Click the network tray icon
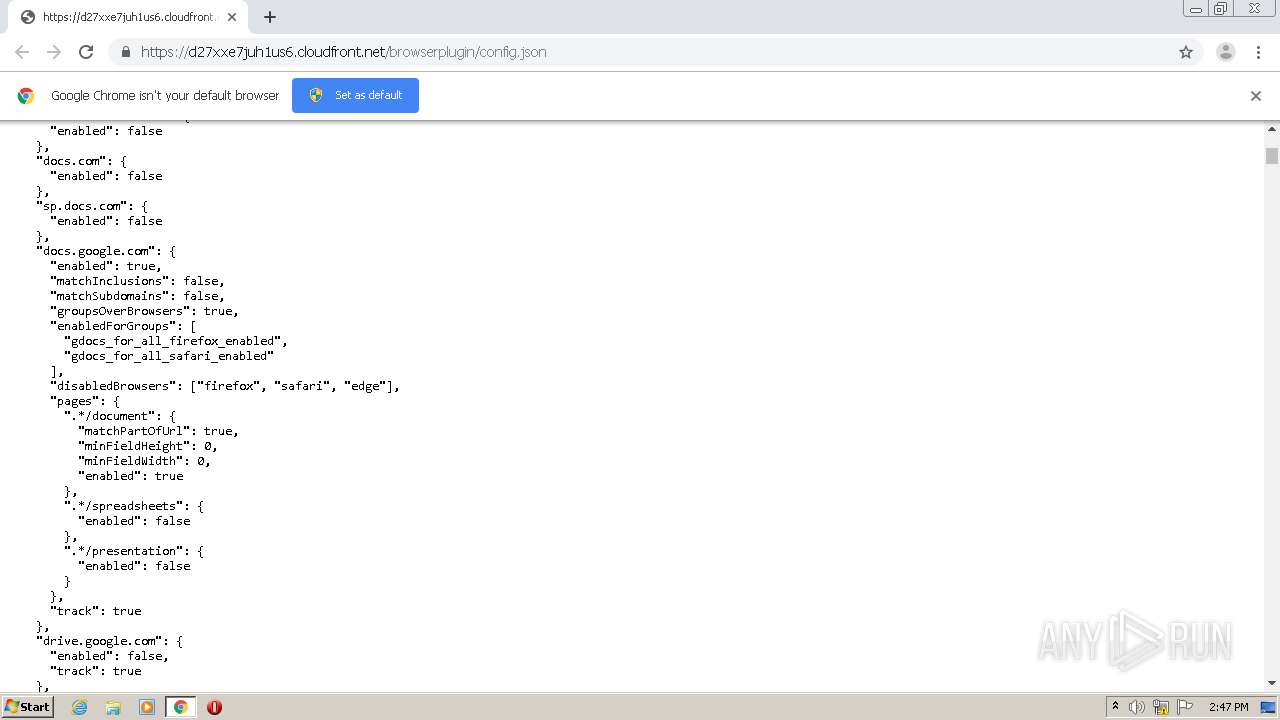 (x=1161, y=707)
